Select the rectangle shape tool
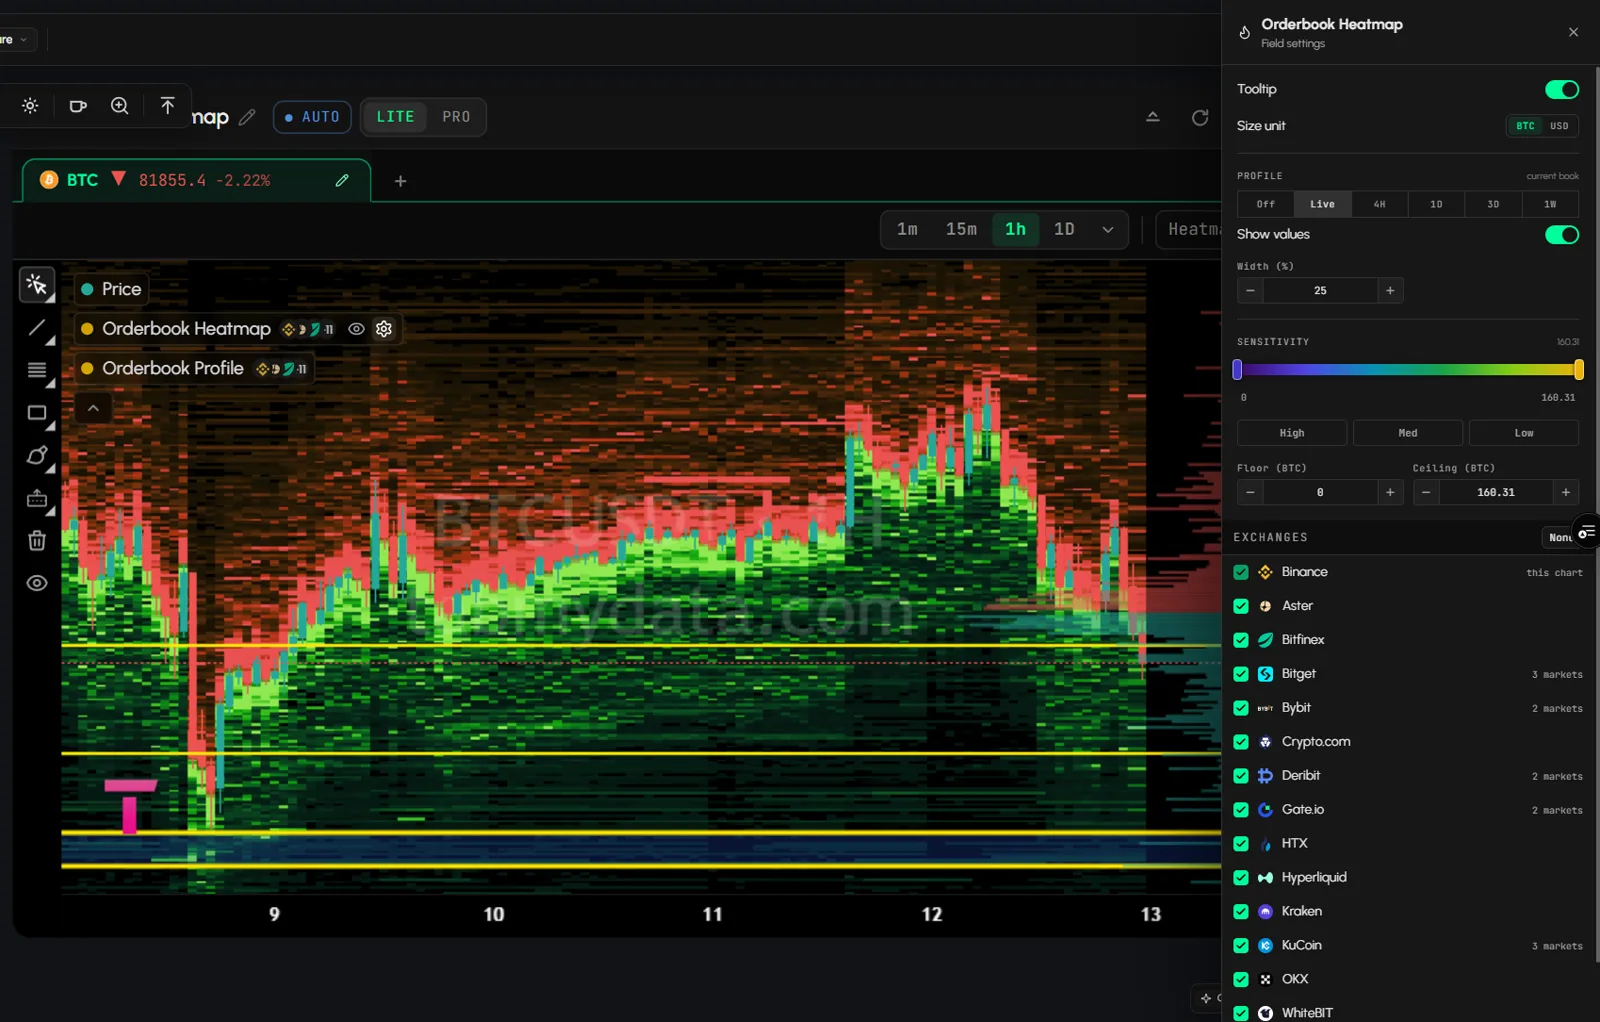The height and width of the screenshot is (1022, 1600). pos(37,413)
